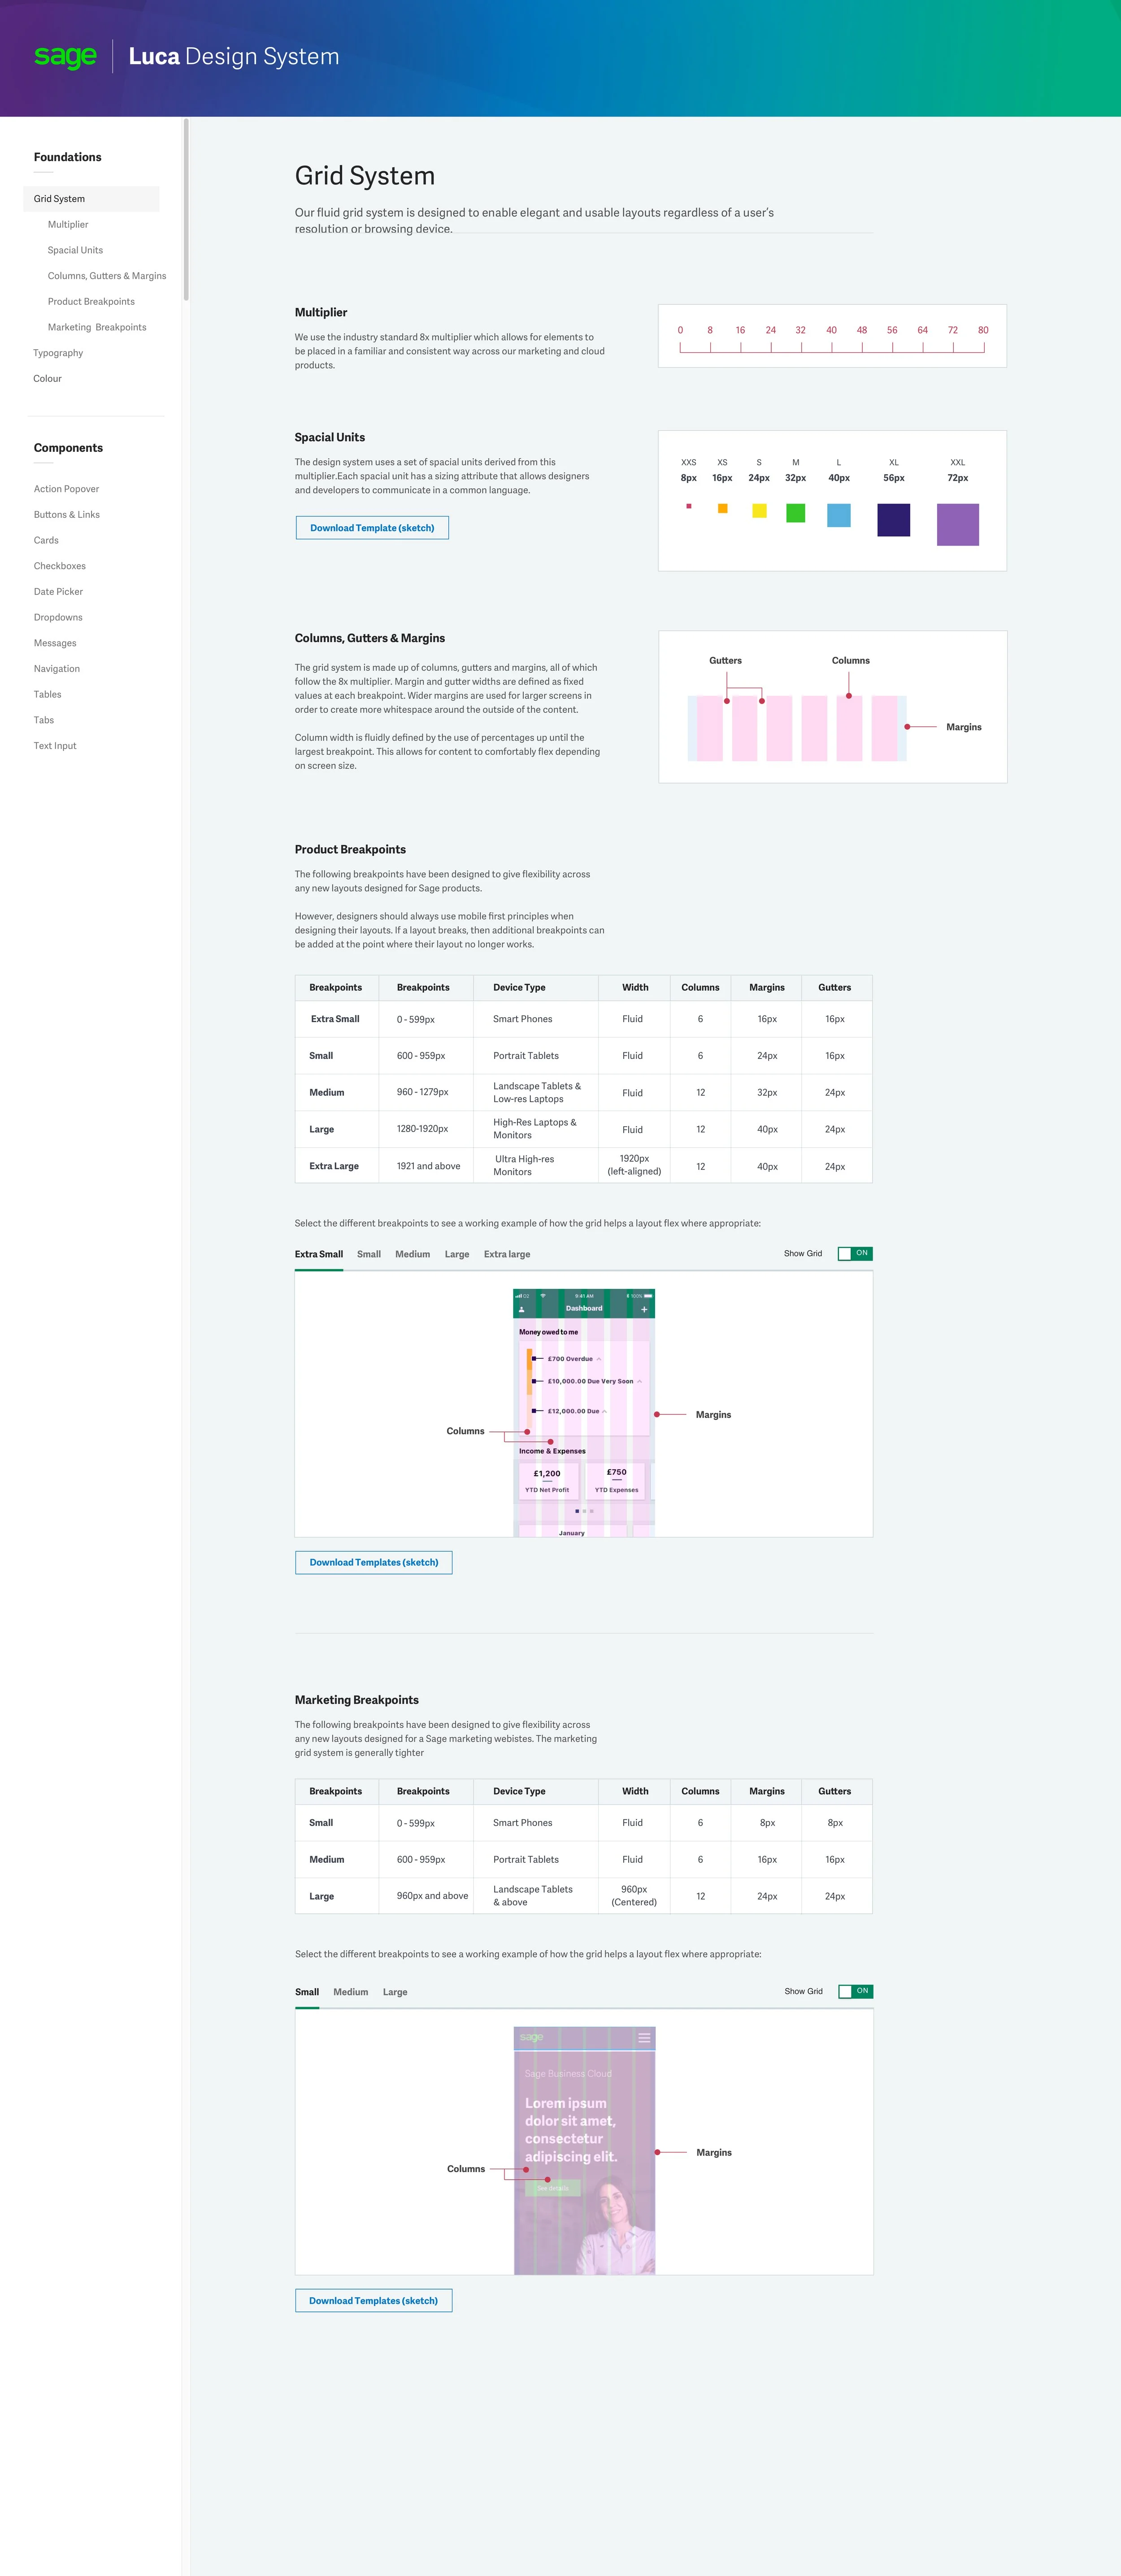1121x2576 pixels.
Task: Select the Medium tab under Marketing Breakpoints
Action: [x=350, y=1992]
